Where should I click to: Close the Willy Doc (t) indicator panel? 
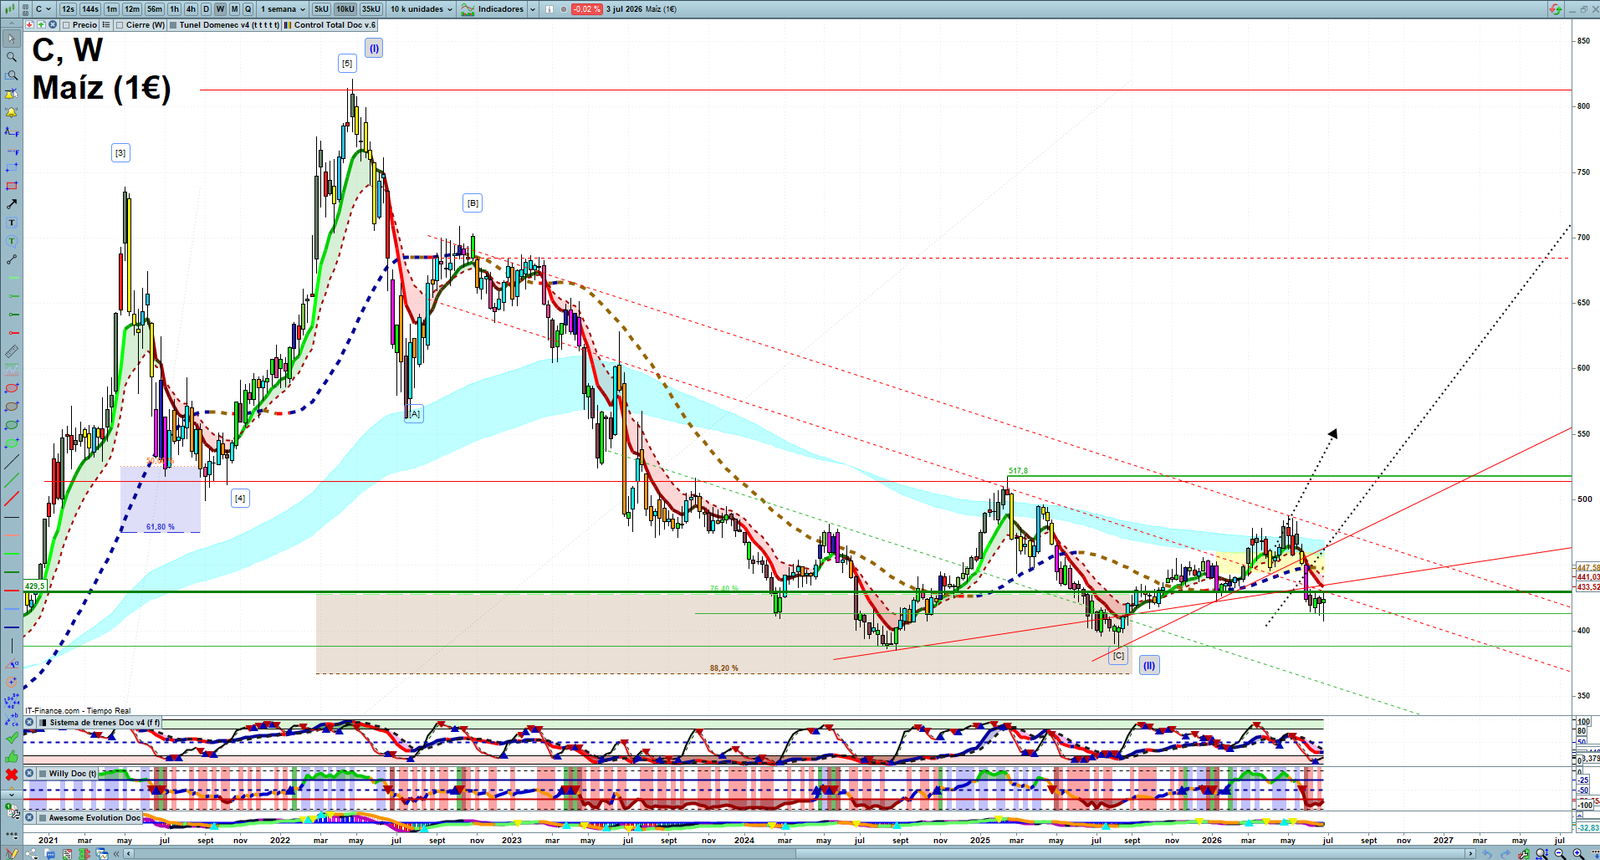pos(29,773)
